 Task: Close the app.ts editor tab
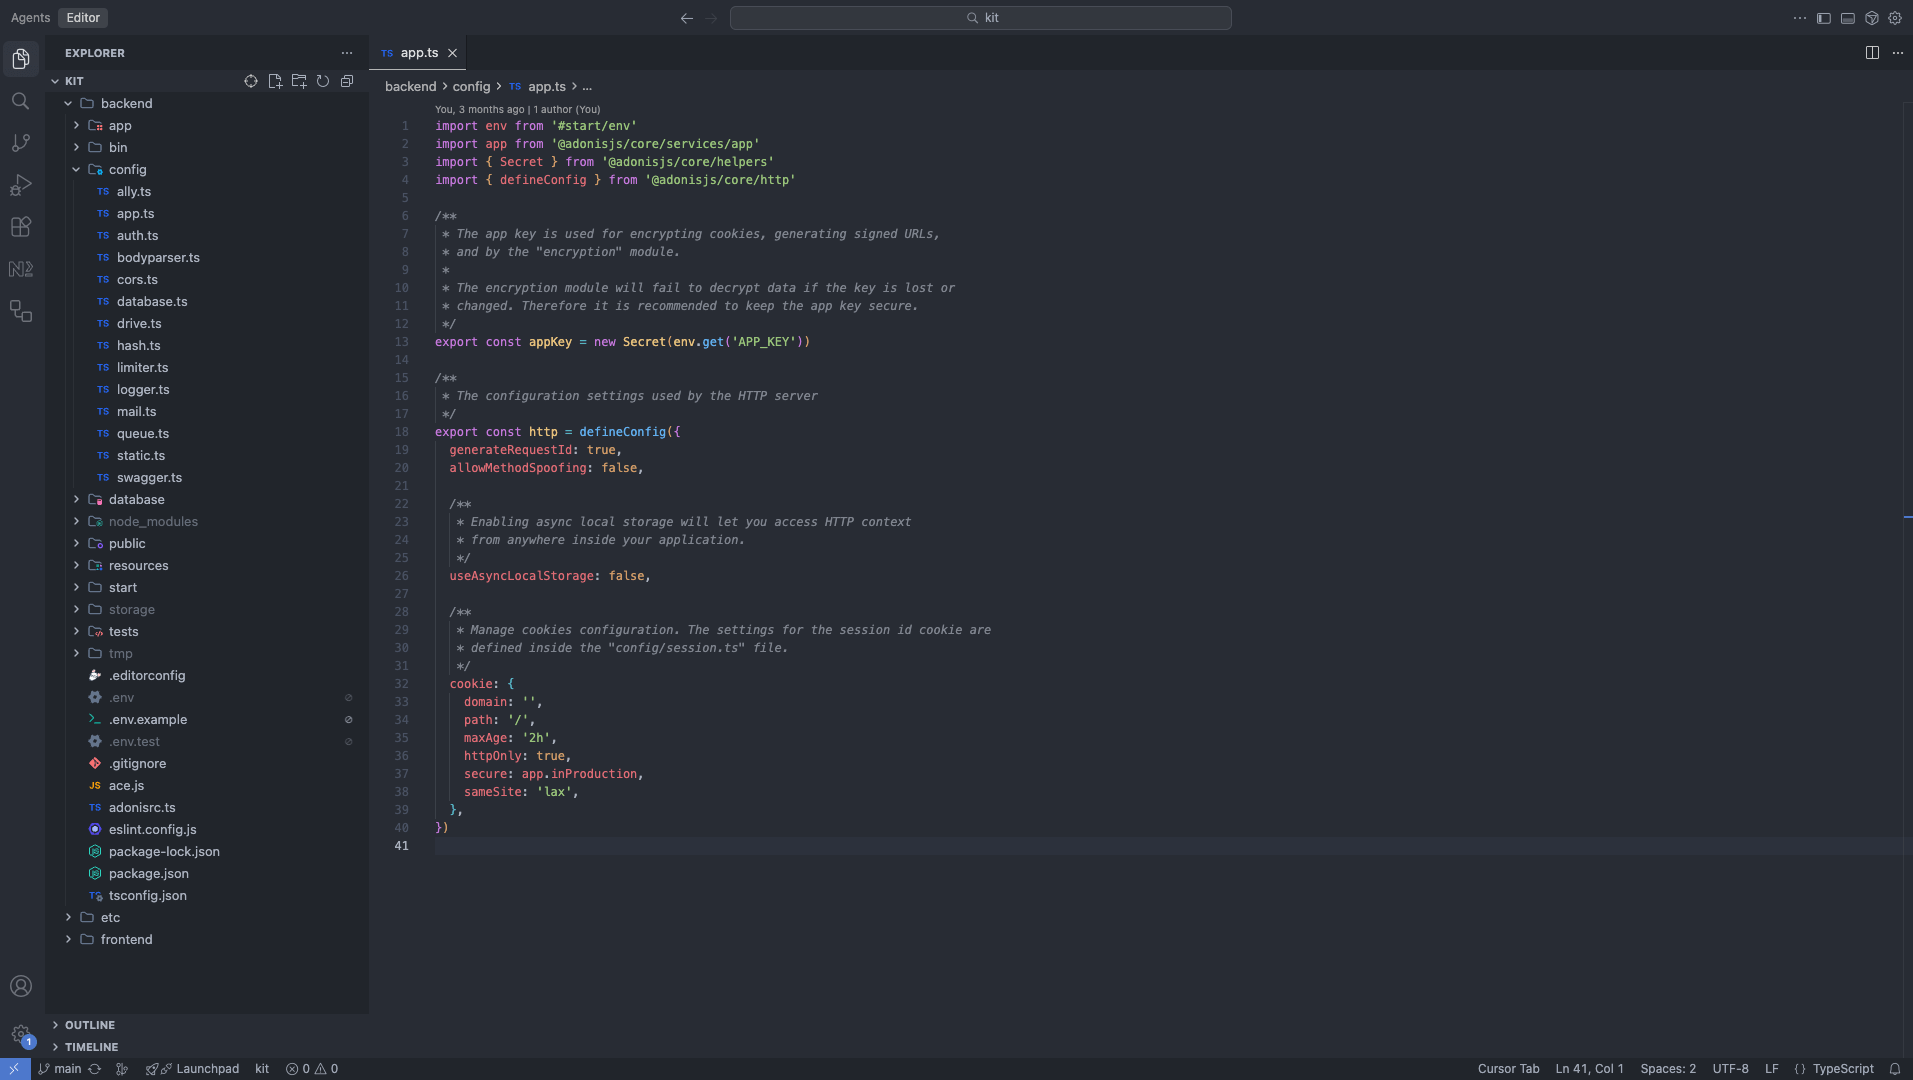click(453, 53)
